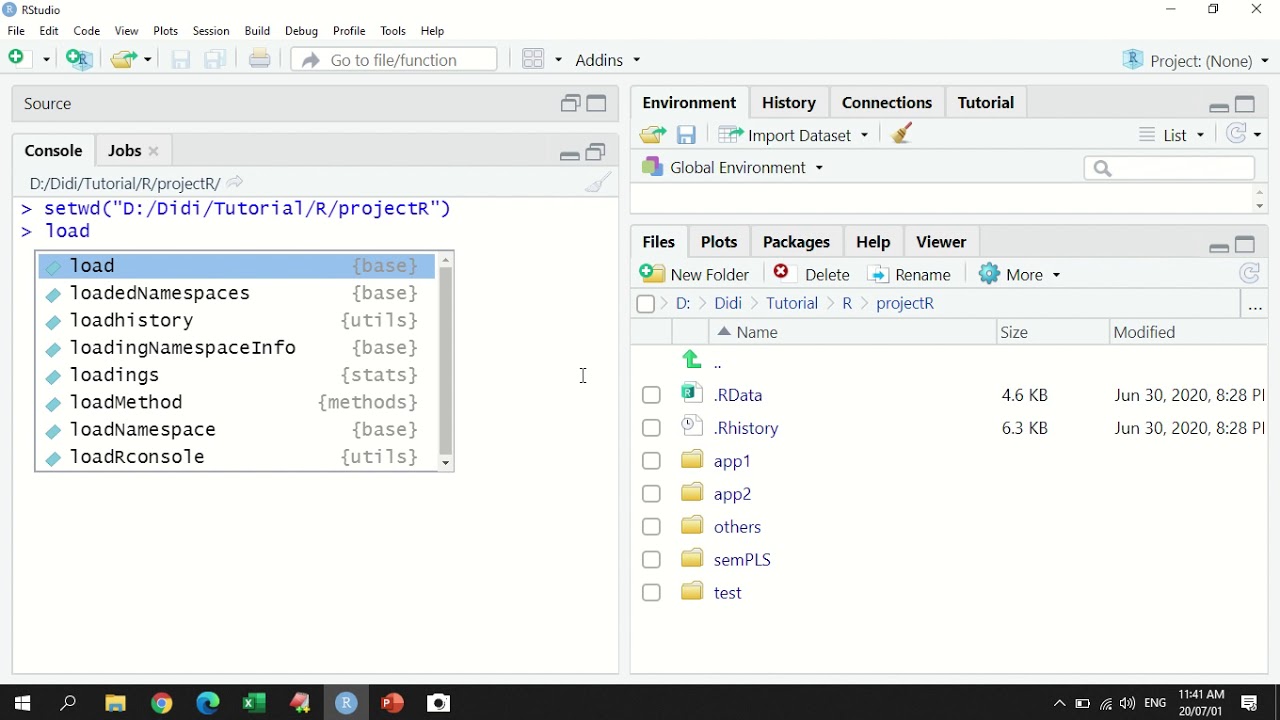Select loadNamespace from autocomplete list

coord(236,430)
